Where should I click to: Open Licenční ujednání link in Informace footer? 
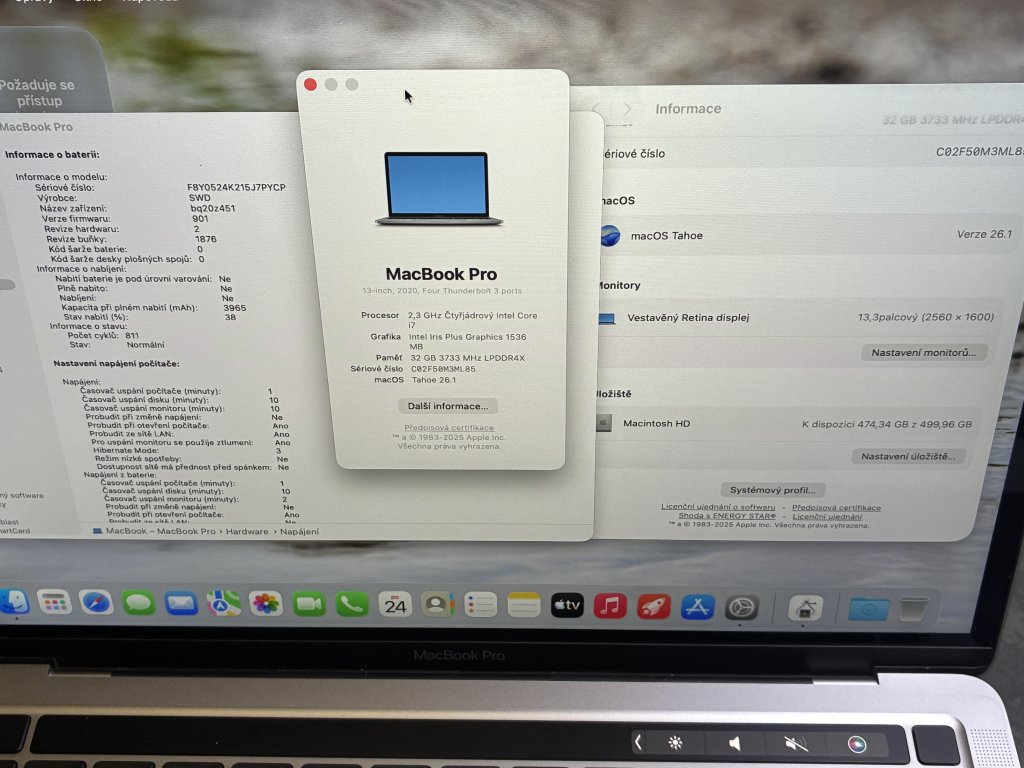pyautogui.click(x=827, y=517)
